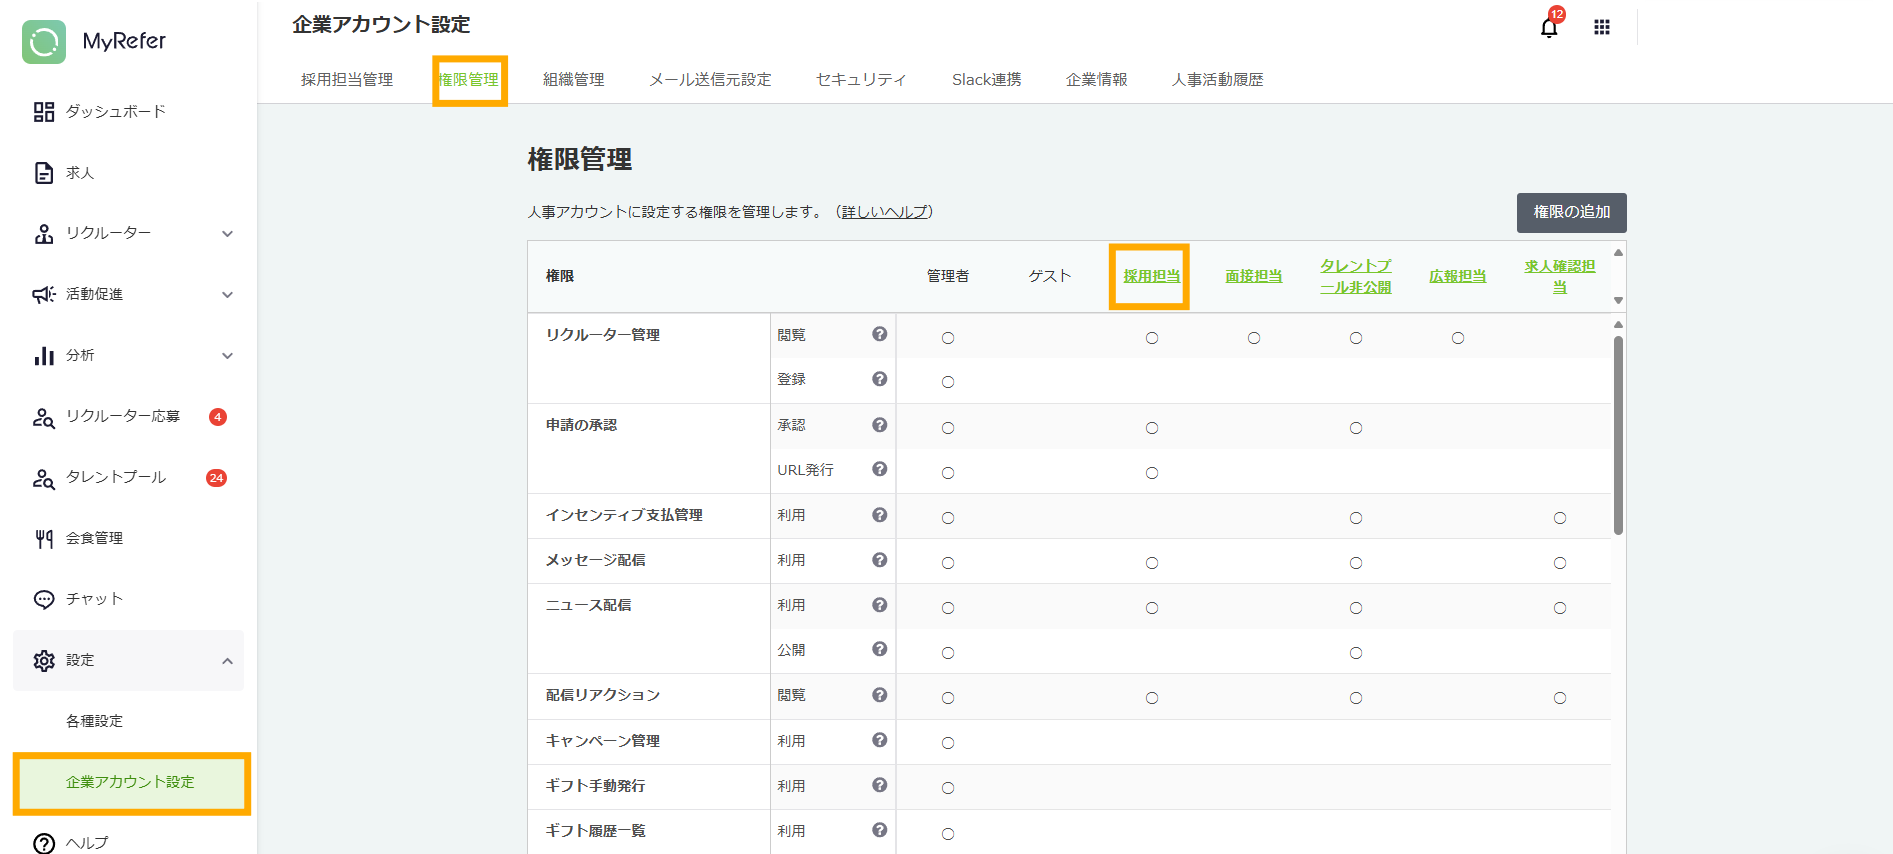This screenshot has width=1893, height=854.
Task: Switch to the セキュリティ tab
Action: [860, 80]
